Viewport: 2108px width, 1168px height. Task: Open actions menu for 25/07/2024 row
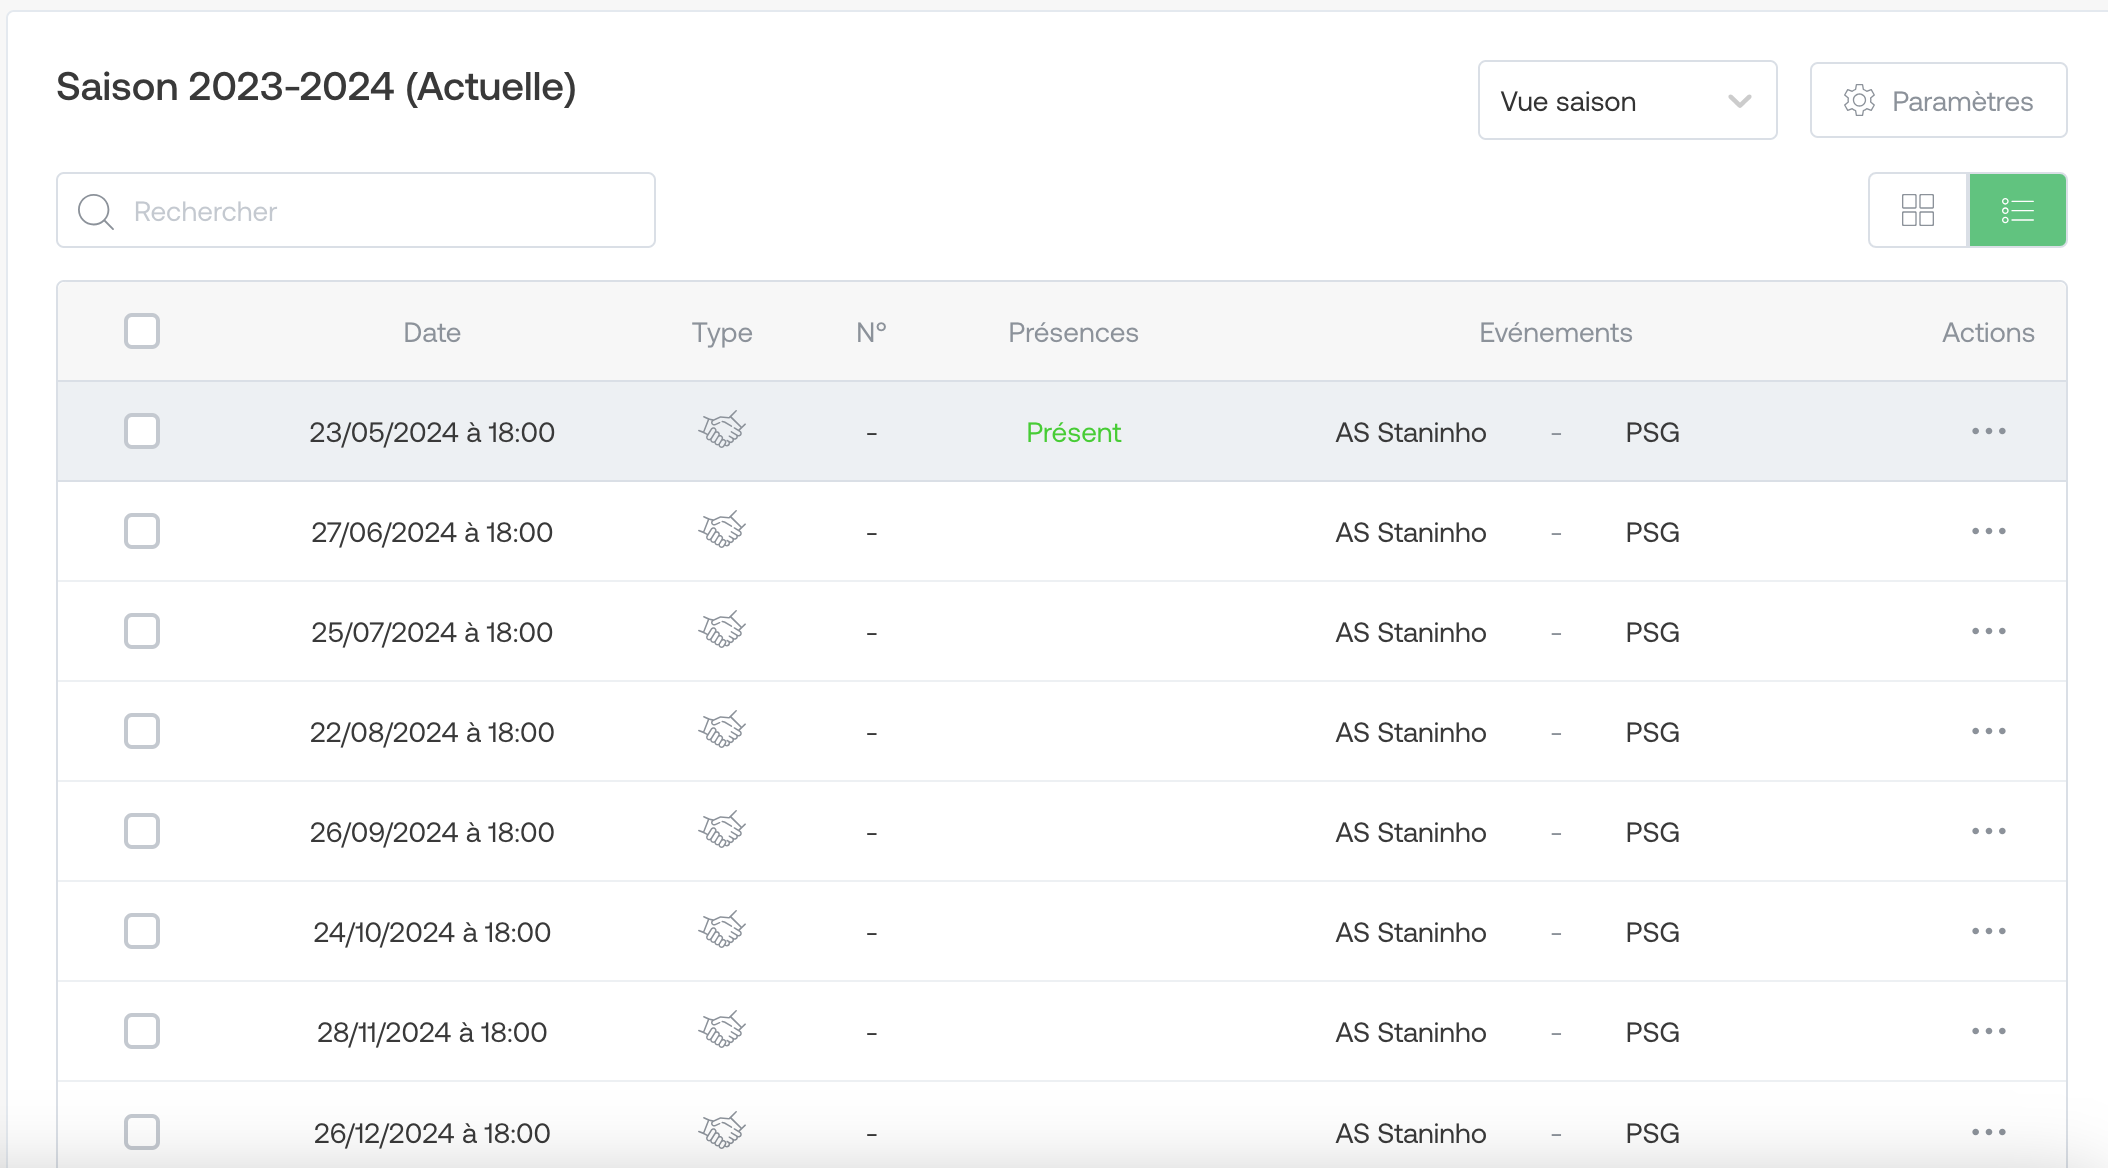(1989, 631)
